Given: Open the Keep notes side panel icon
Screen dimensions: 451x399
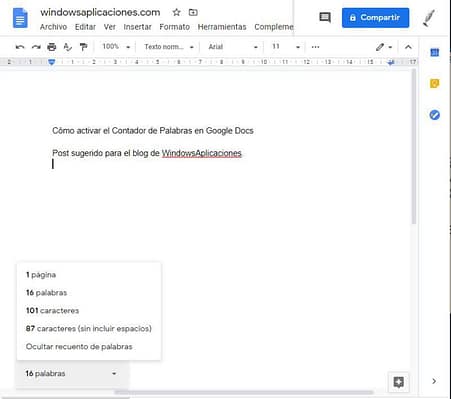Looking at the screenshot, I should [434, 83].
